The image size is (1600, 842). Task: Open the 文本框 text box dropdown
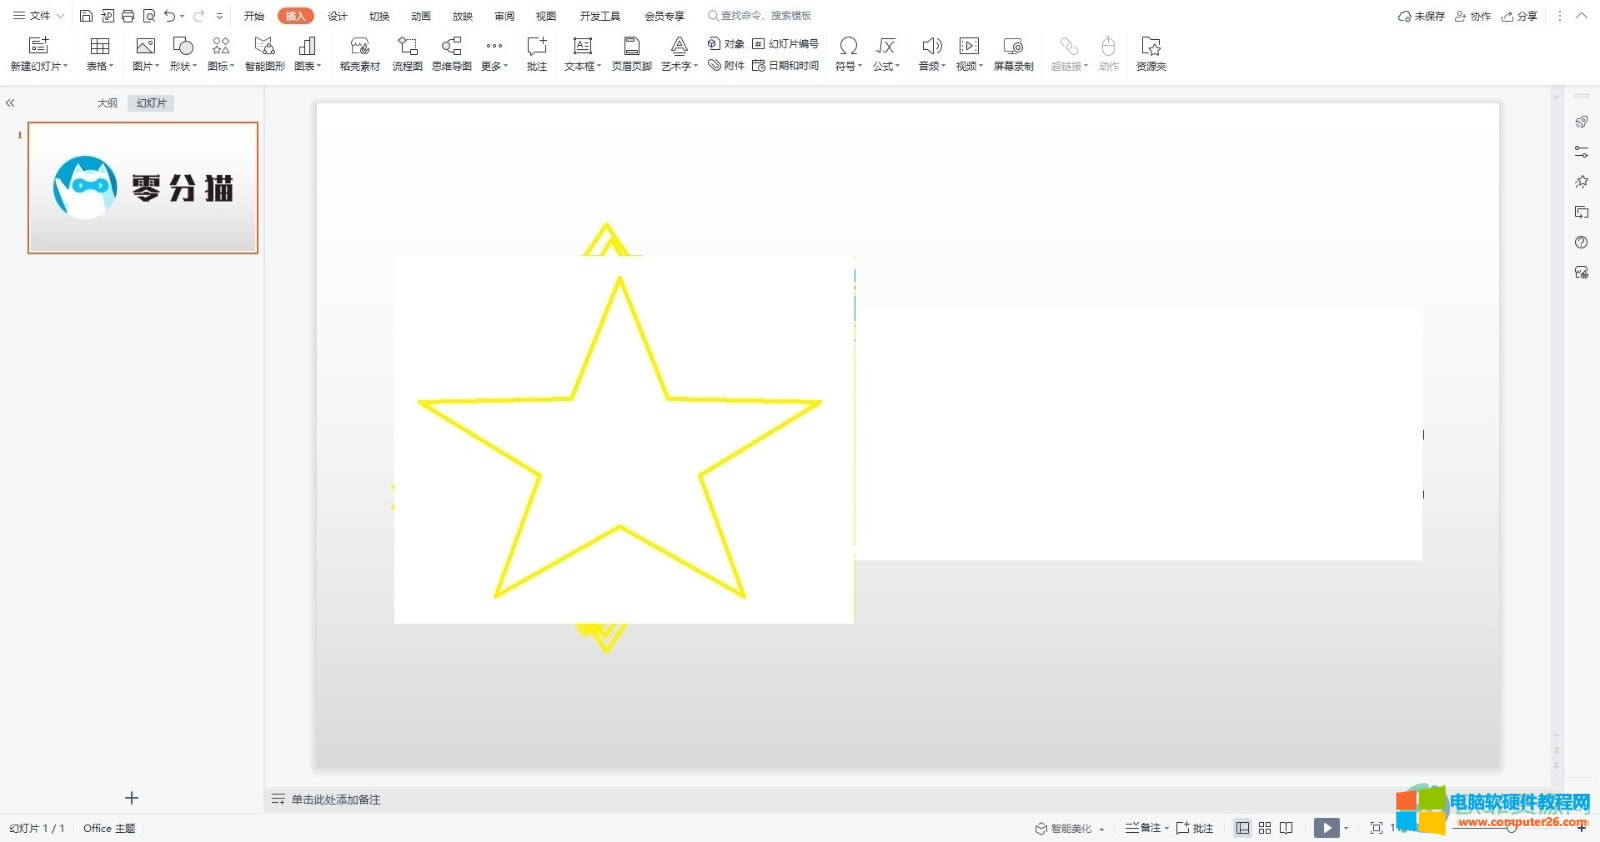582,53
